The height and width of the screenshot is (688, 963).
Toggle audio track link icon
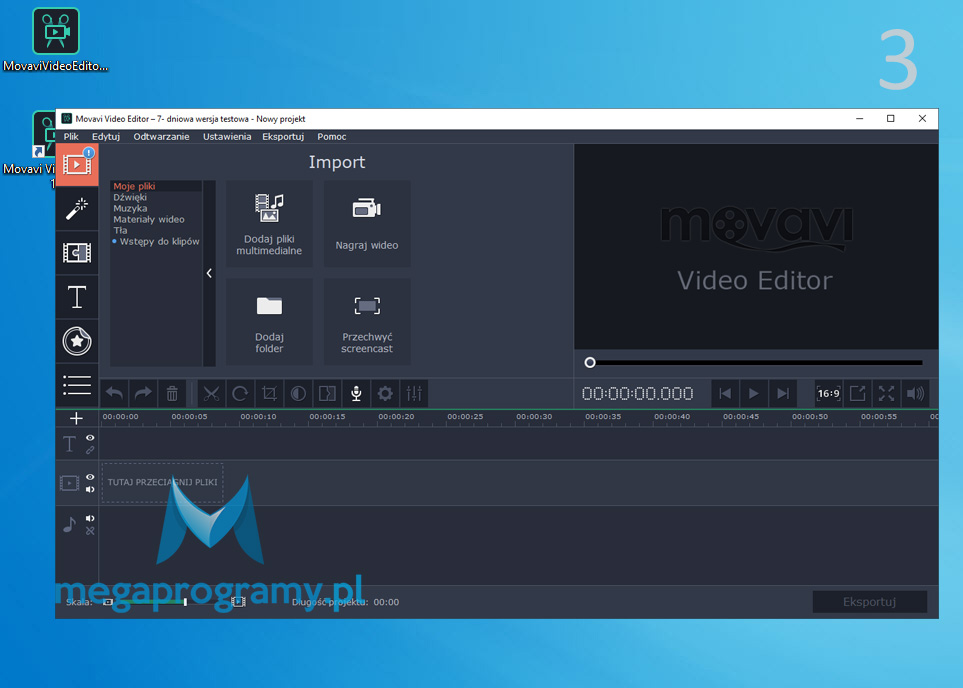[90, 531]
